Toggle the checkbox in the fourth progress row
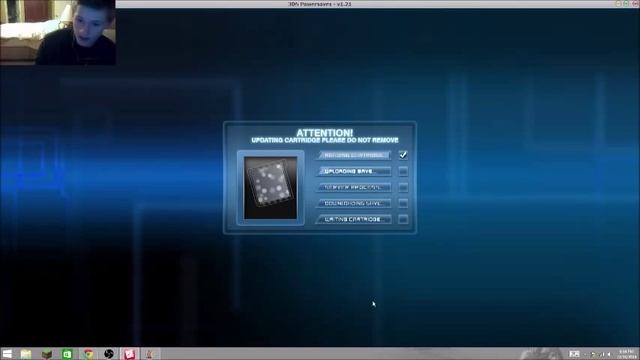The height and width of the screenshot is (360, 640). (403, 203)
